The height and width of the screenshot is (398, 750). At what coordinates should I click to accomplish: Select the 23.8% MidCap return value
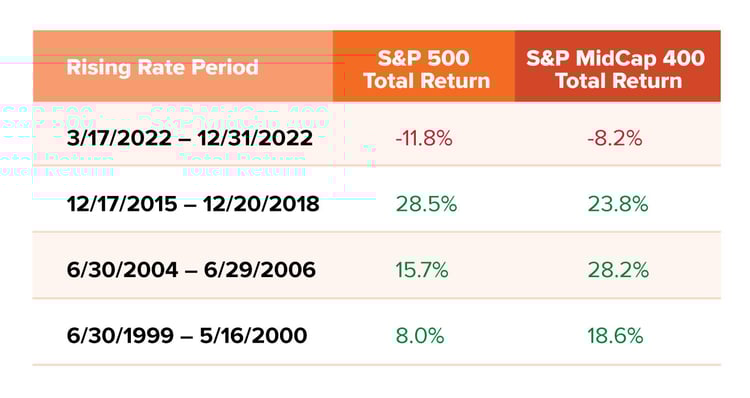pyautogui.click(x=618, y=204)
